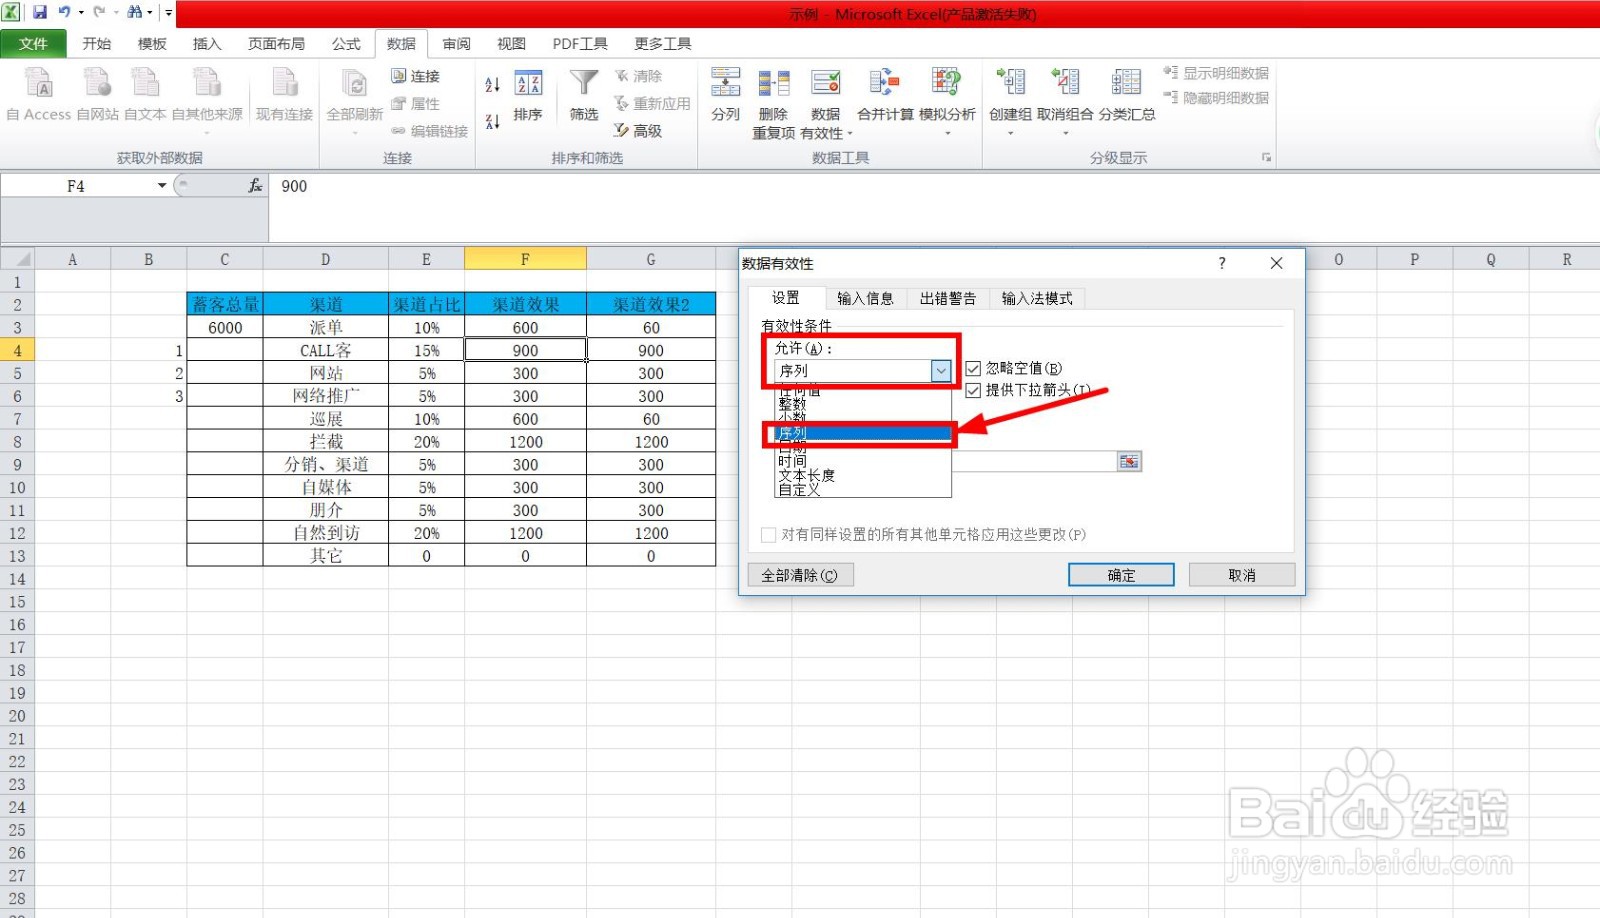Image resolution: width=1600 pixels, height=918 pixels.
Task: Click the 合并计算 consolidate icon
Action: click(884, 95)
